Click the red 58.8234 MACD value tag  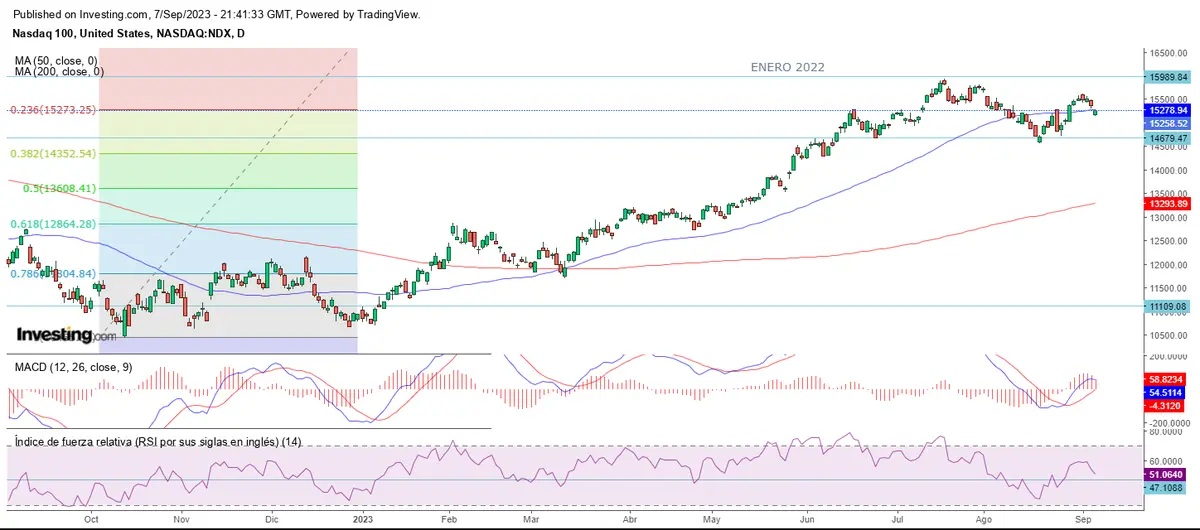click(1167, 381)
